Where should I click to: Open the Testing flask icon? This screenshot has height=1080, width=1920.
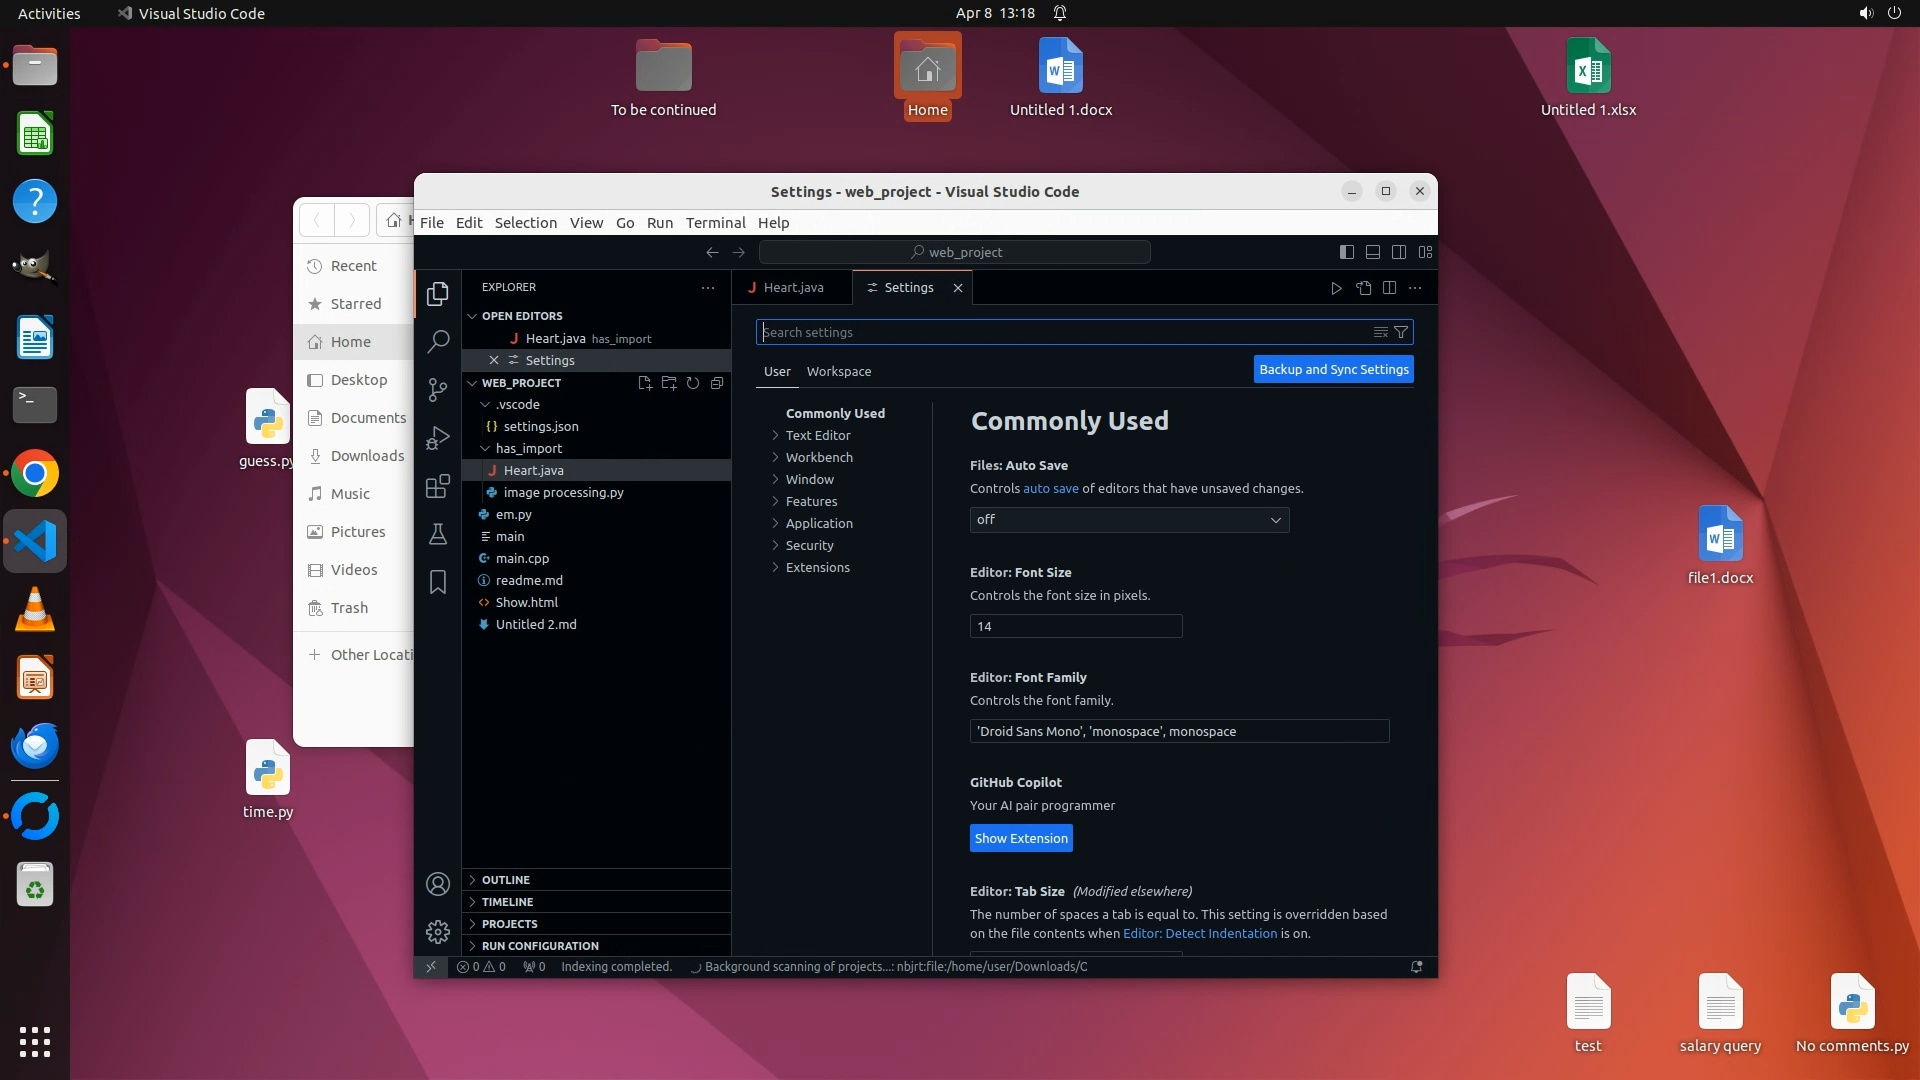(437, 535)
